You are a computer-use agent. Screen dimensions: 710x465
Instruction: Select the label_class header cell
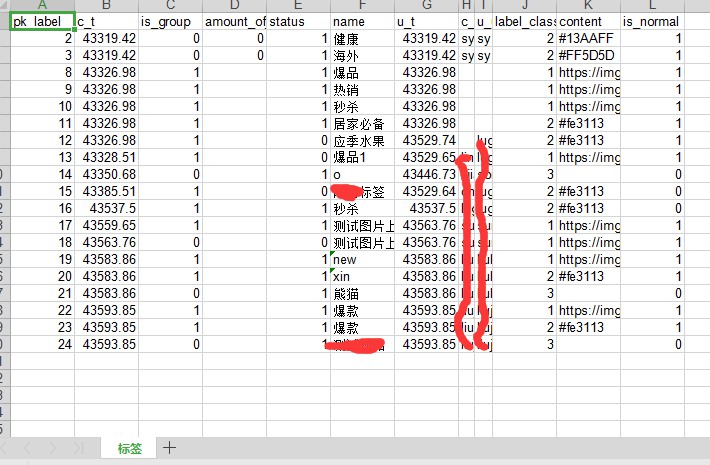point(524,22)
